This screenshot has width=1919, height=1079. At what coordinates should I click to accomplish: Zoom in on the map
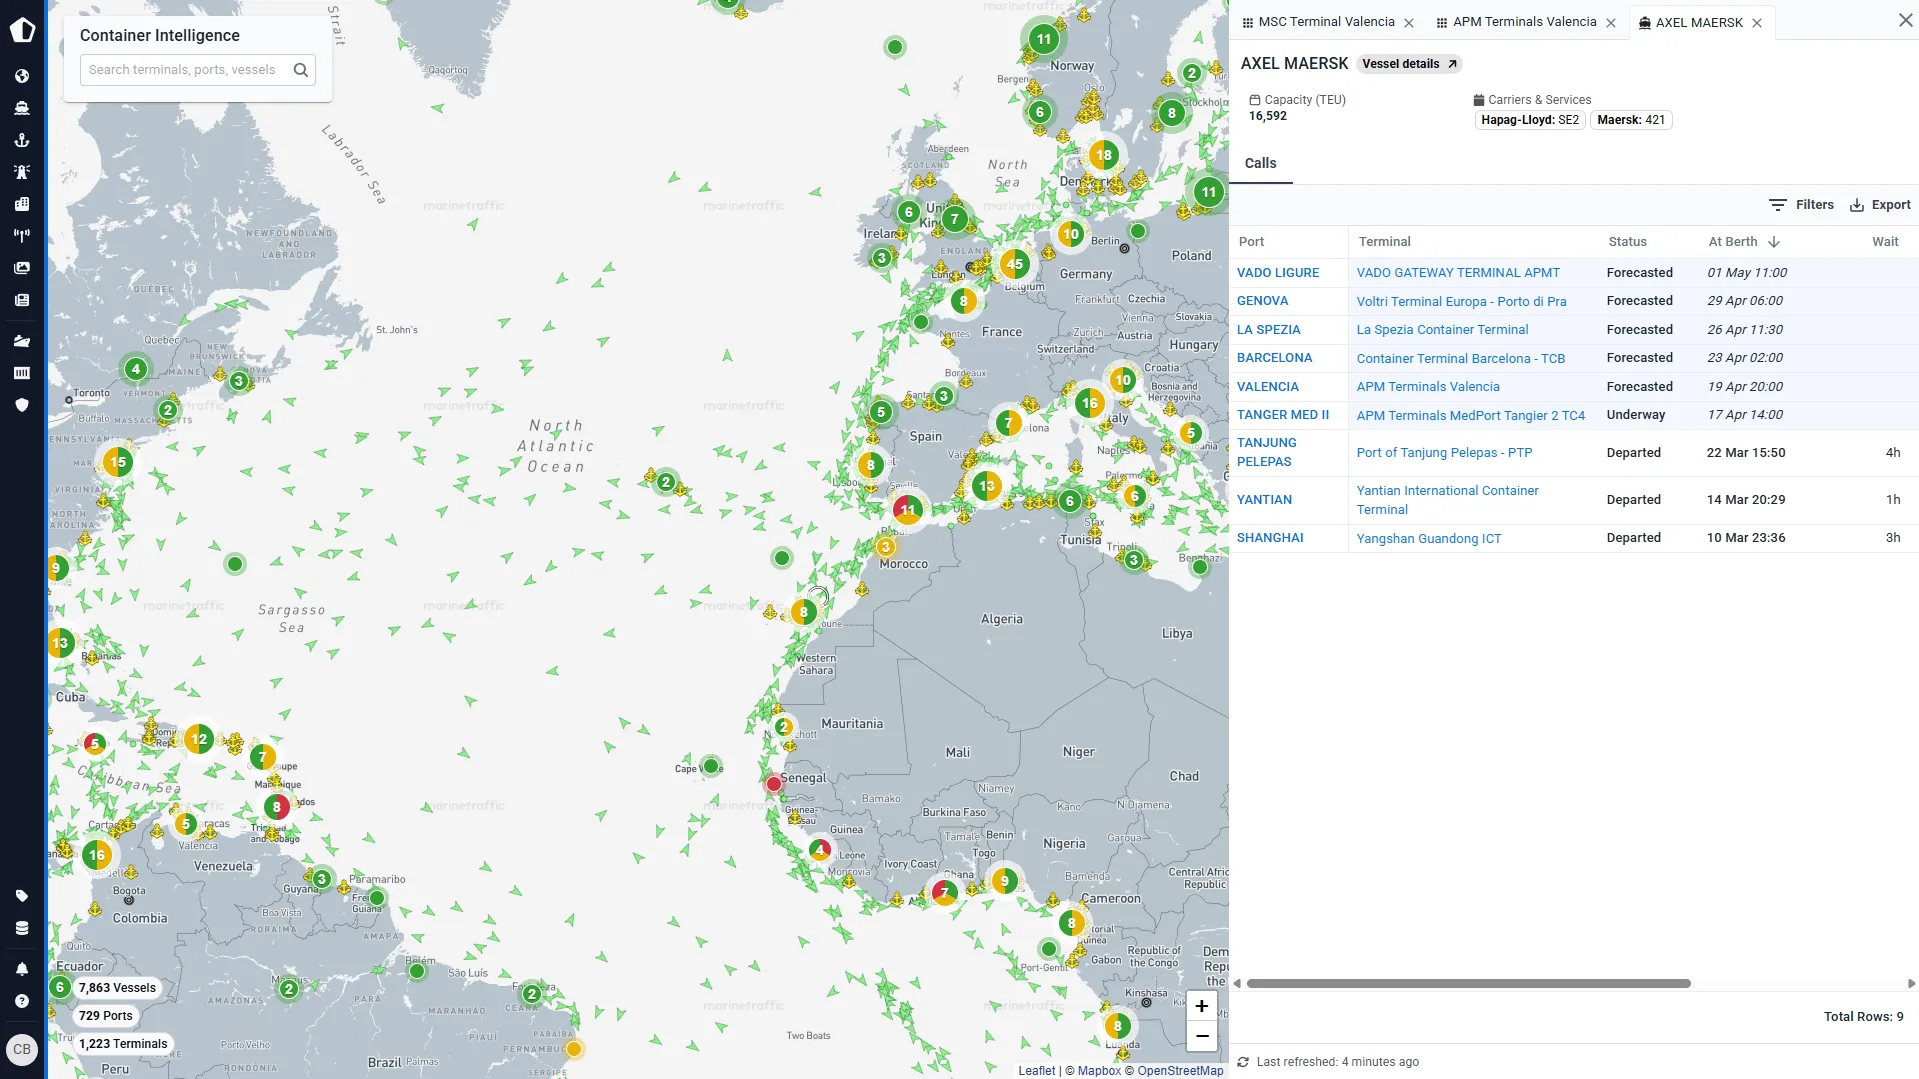[x=1202, y=1006]
